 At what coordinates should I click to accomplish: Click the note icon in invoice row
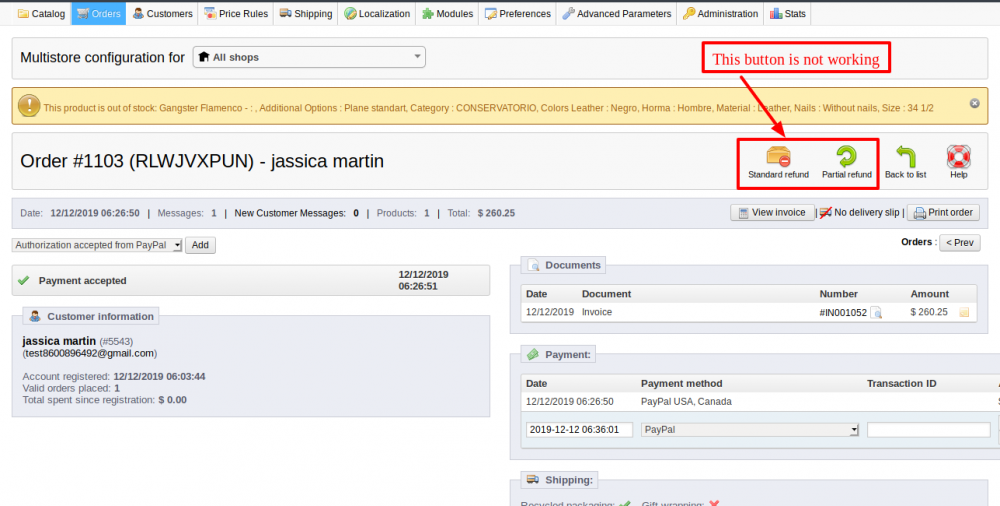click(x=964, y=313)
